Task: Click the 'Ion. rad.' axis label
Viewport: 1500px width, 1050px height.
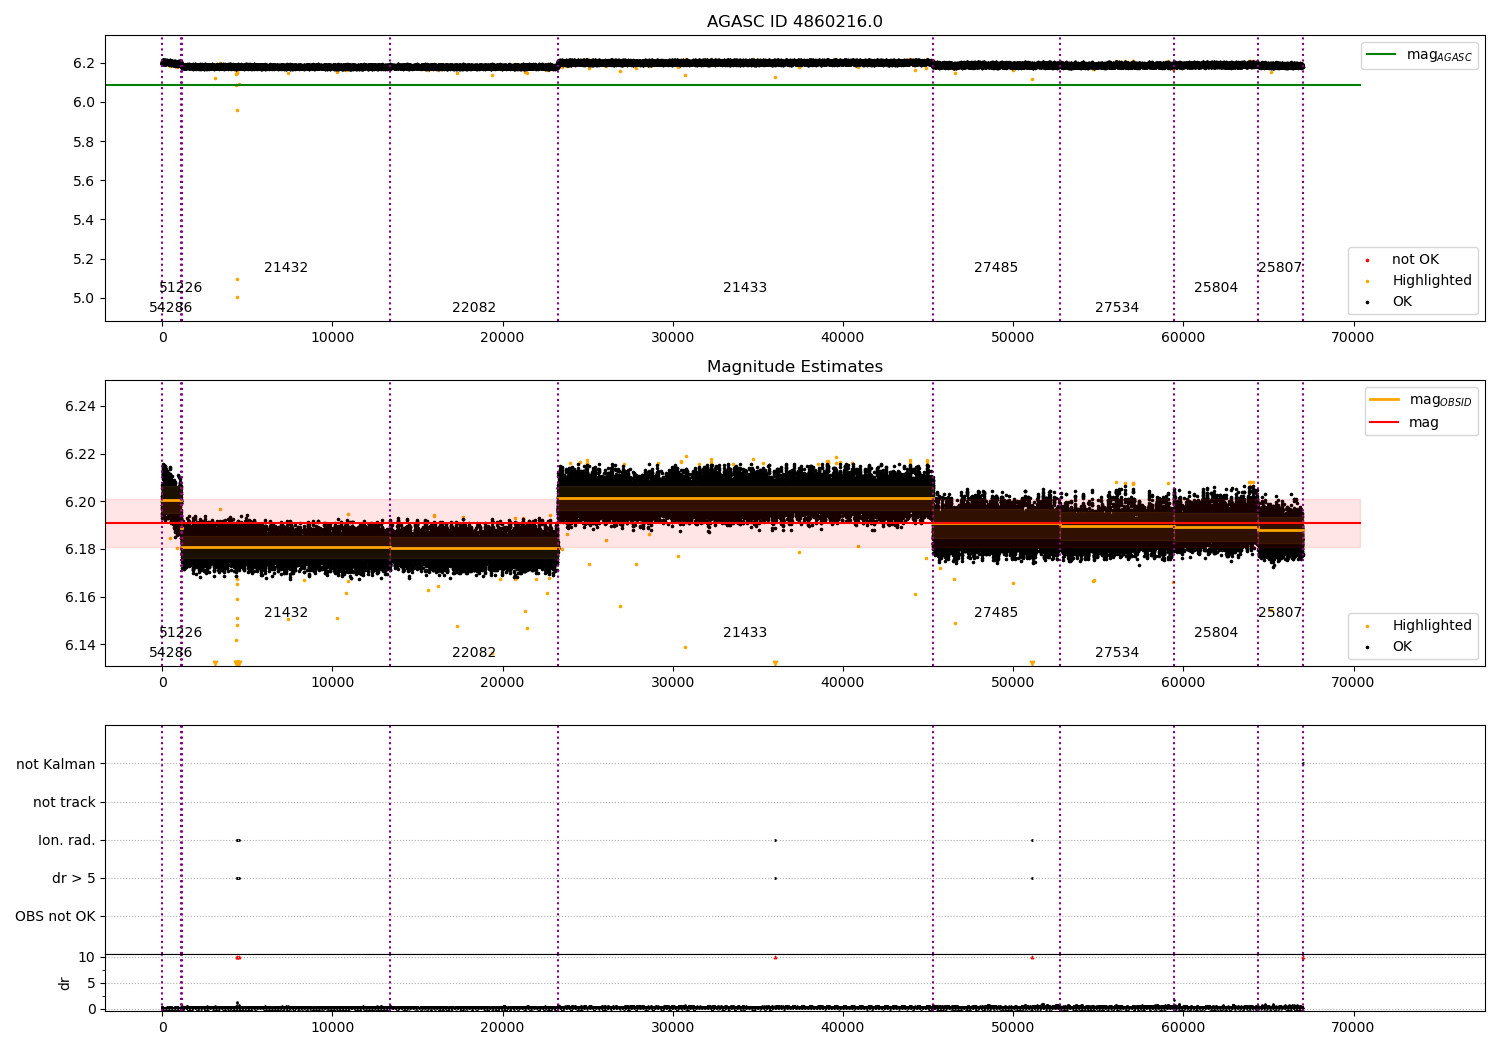Action: 67,840
